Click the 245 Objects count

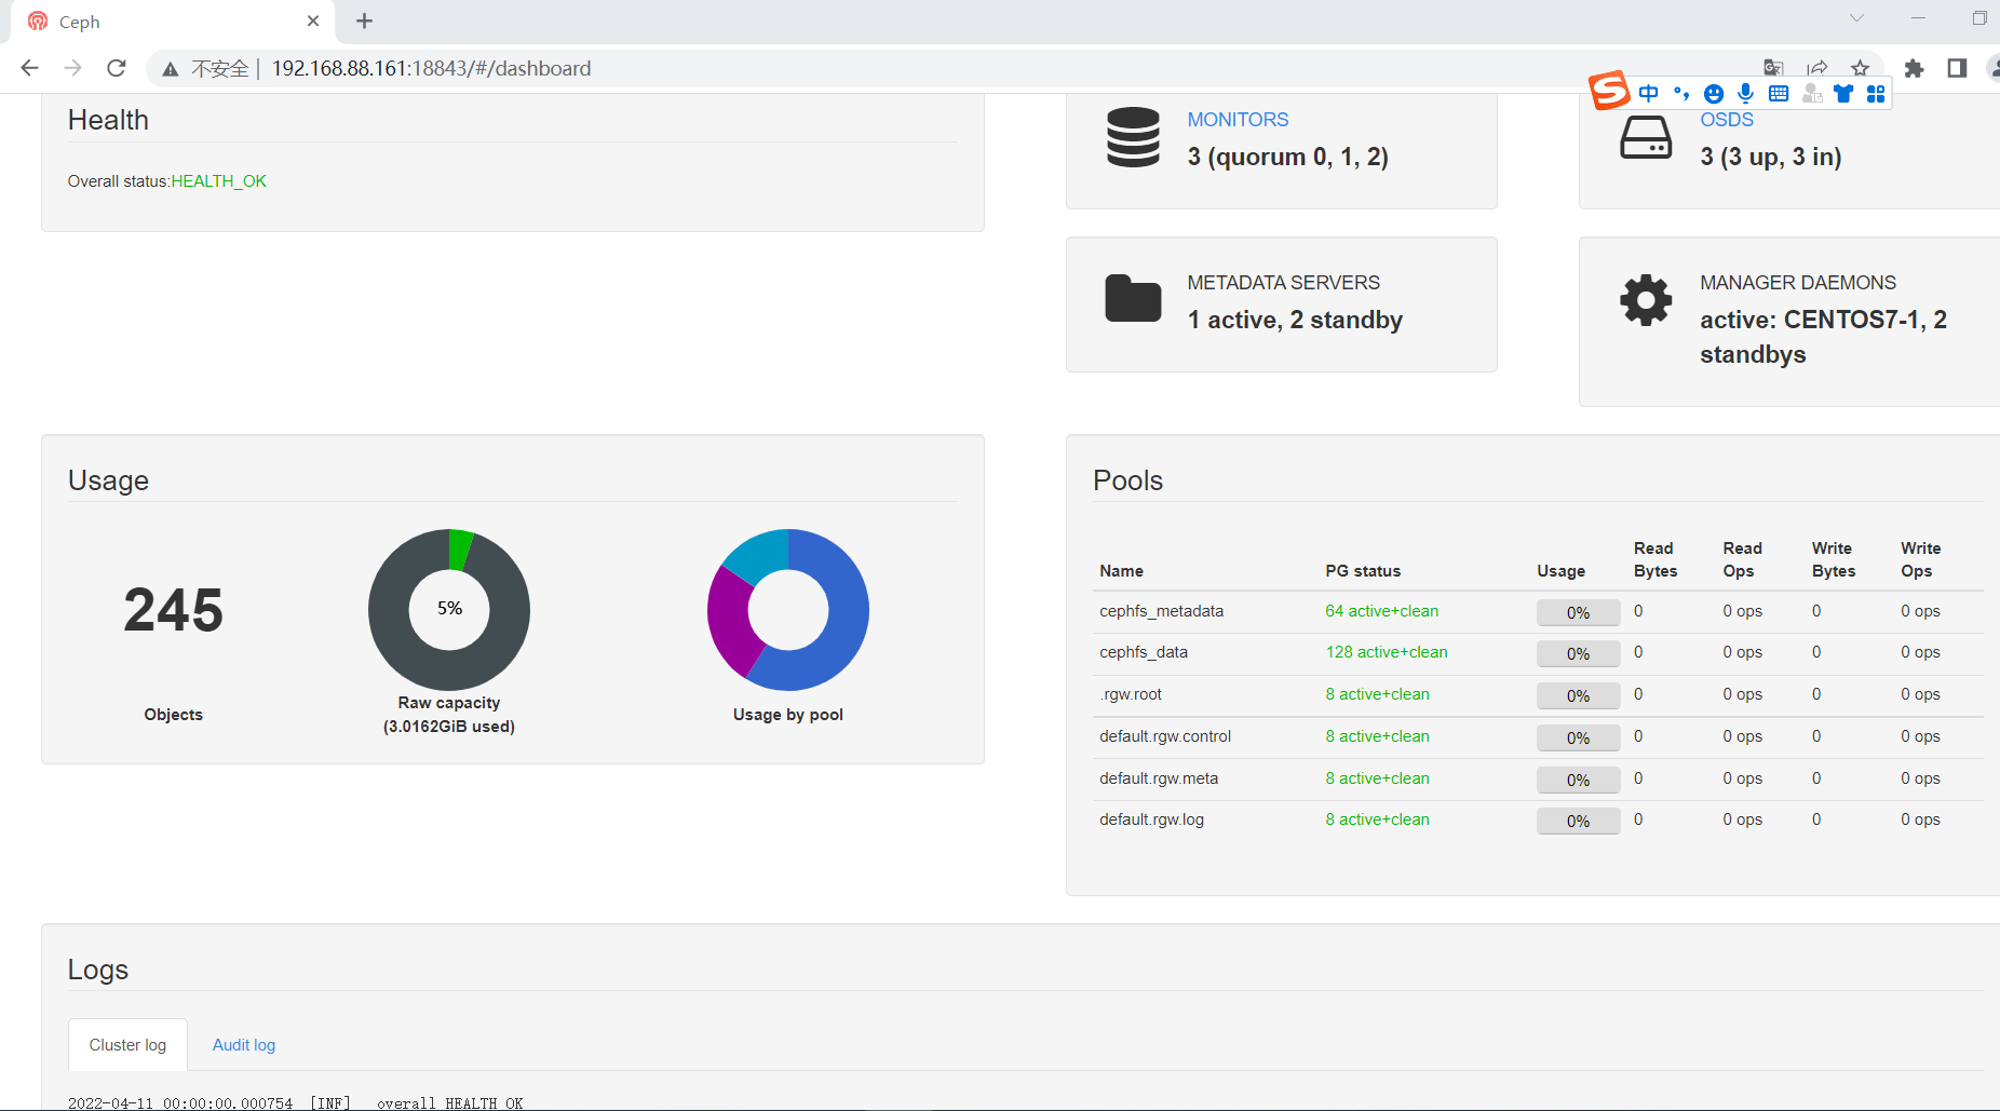click(x=173, y=609)
